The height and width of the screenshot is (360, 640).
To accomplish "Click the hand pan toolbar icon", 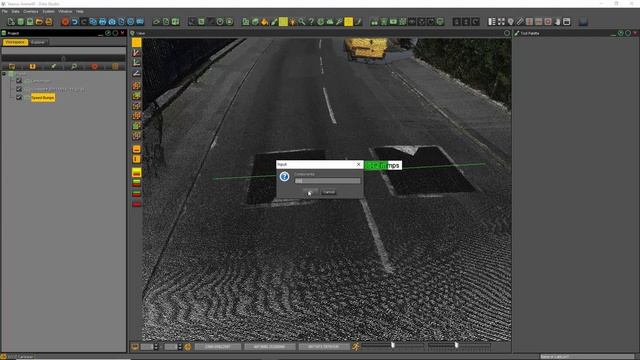I will click(x=558, y=22).
